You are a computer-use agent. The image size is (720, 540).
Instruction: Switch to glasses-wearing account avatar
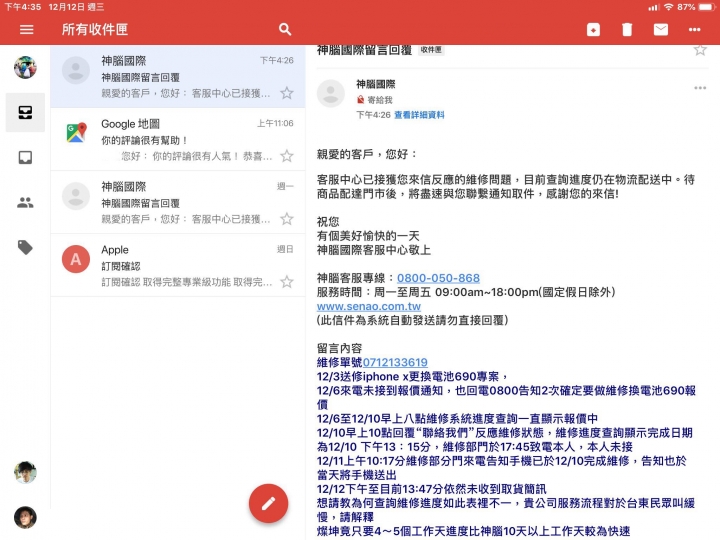click(25, 472)
